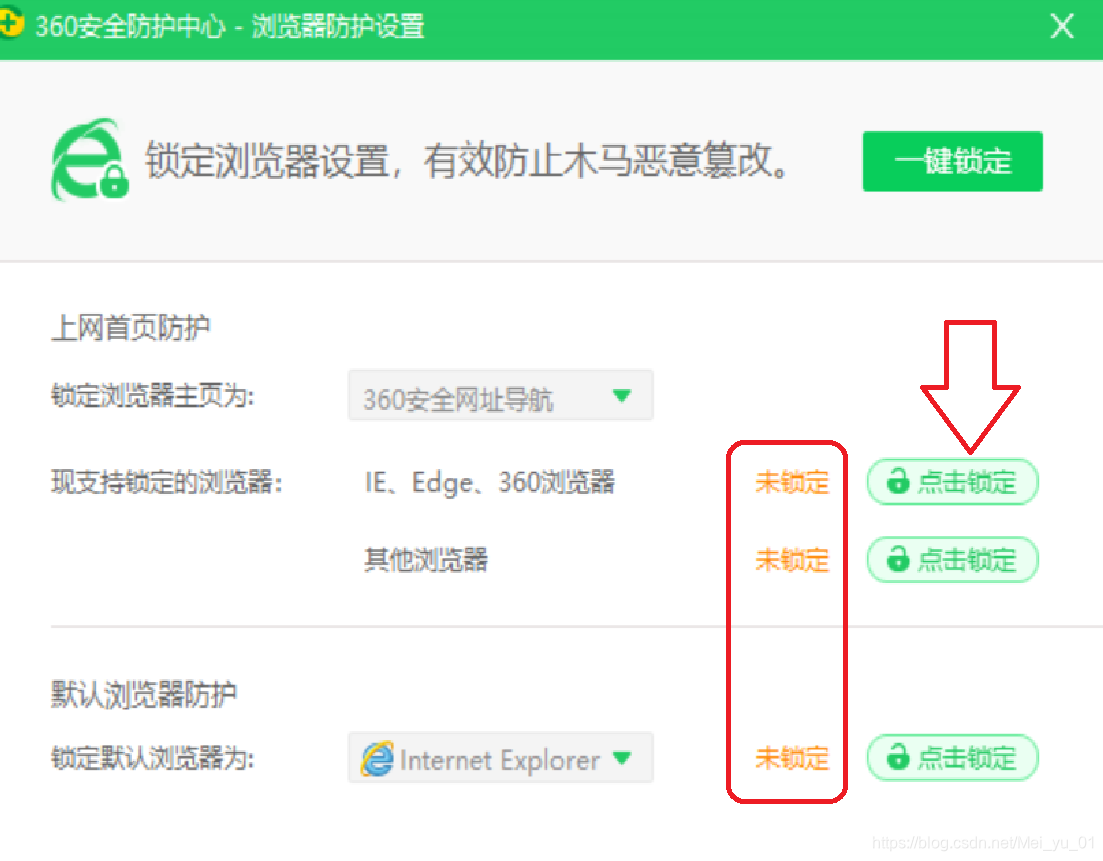The width and height of the screenshot is (1103, 861).
Task: Click the title text 360安全防护中心 - 浏览器防护设置
Action: (x=230, y=27)
